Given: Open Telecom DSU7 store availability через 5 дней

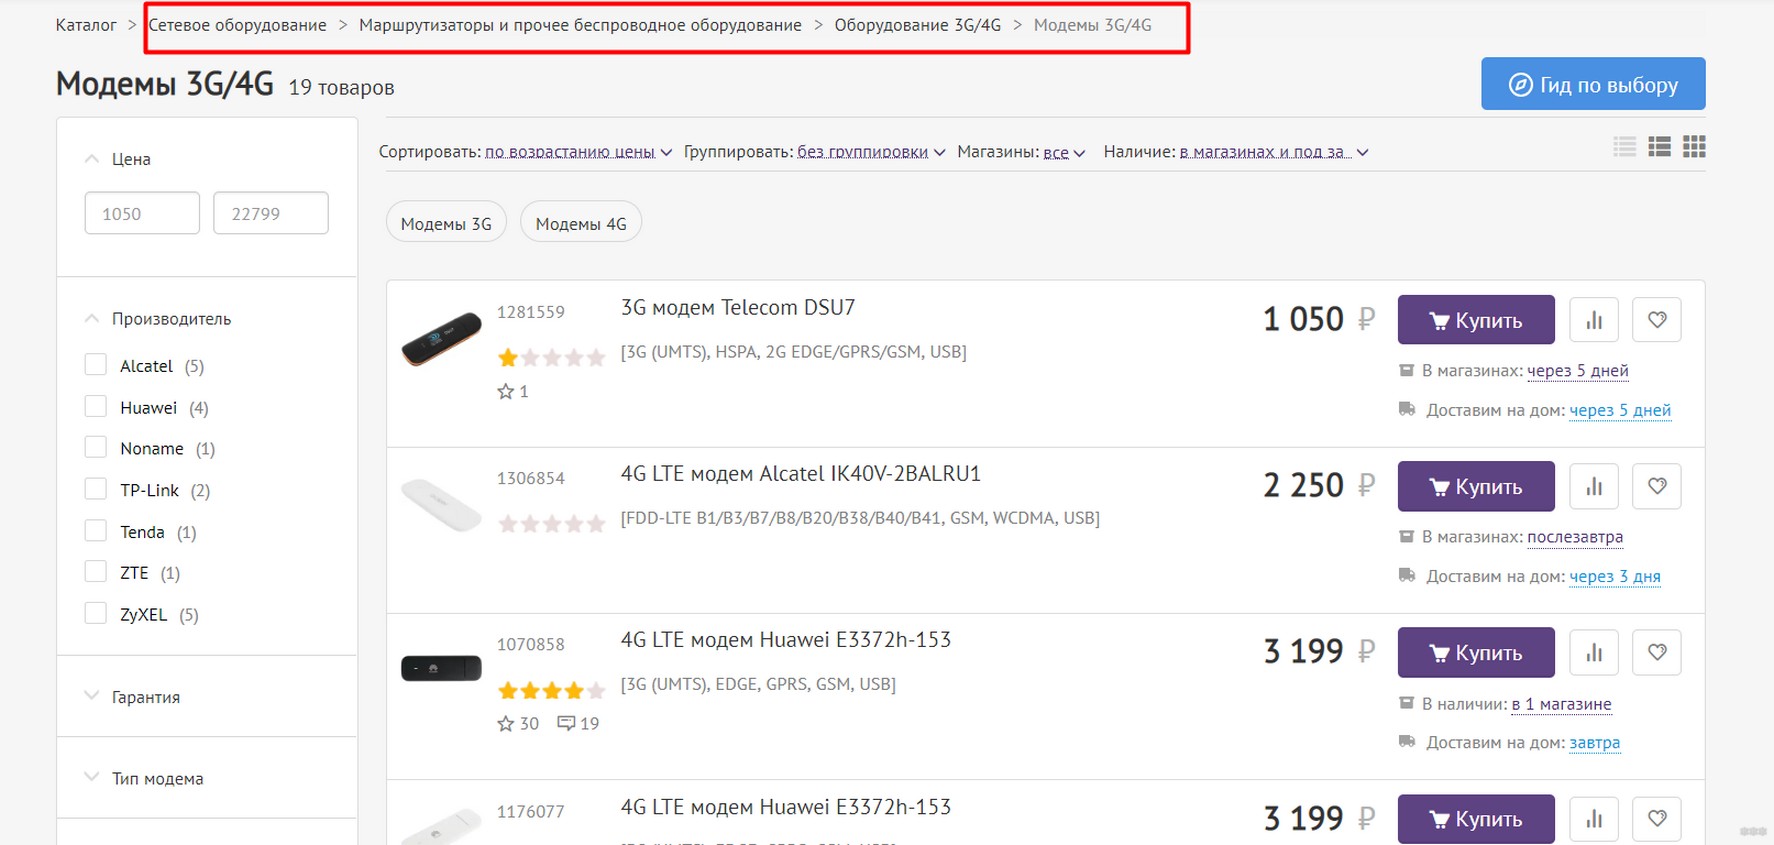Looking at the screenshot, I should [1578, 371].
